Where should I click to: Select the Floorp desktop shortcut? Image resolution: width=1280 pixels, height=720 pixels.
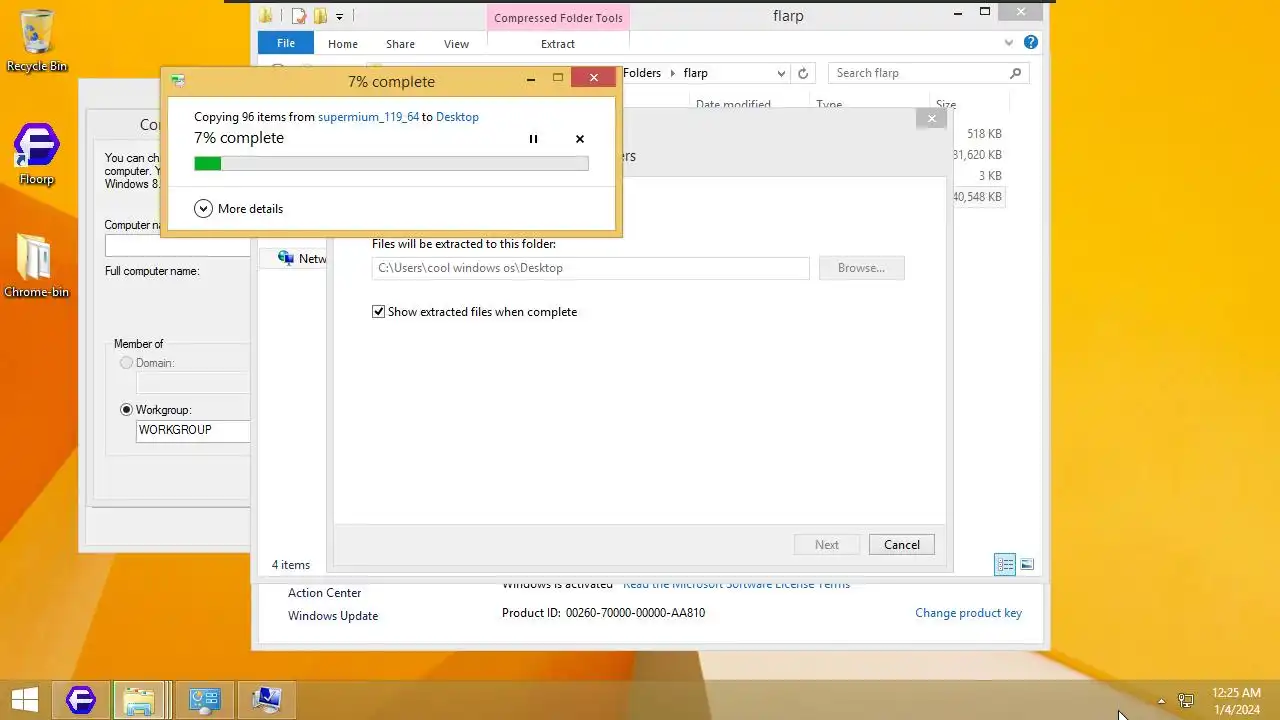(37, 155)
